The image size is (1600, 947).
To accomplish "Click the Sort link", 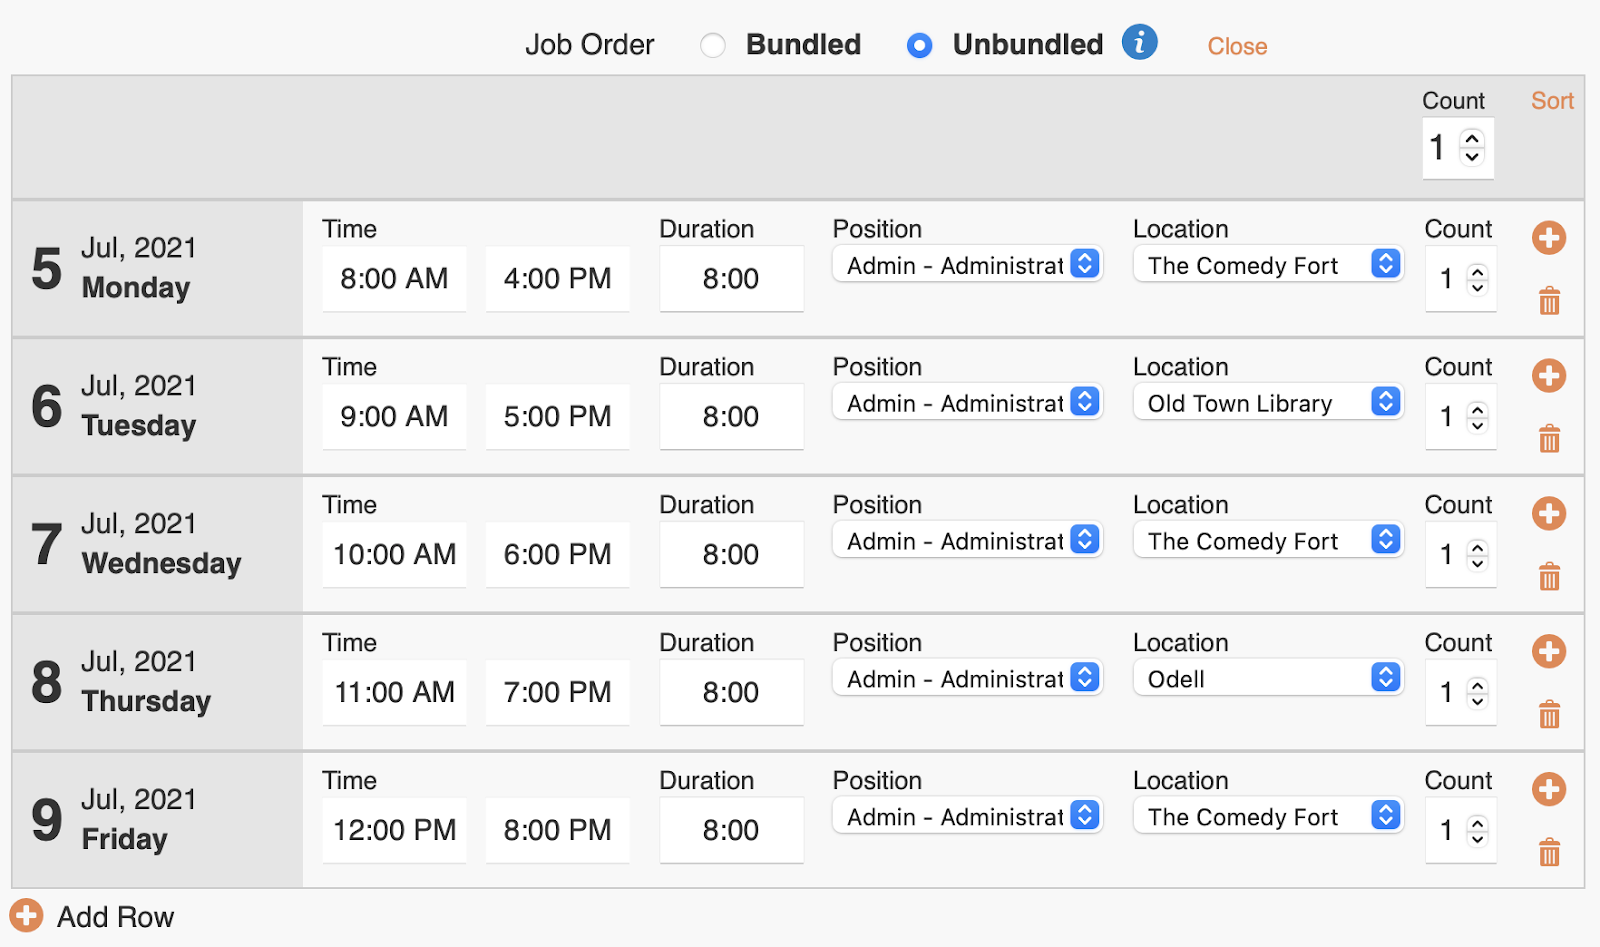I will pos(1552,100).
